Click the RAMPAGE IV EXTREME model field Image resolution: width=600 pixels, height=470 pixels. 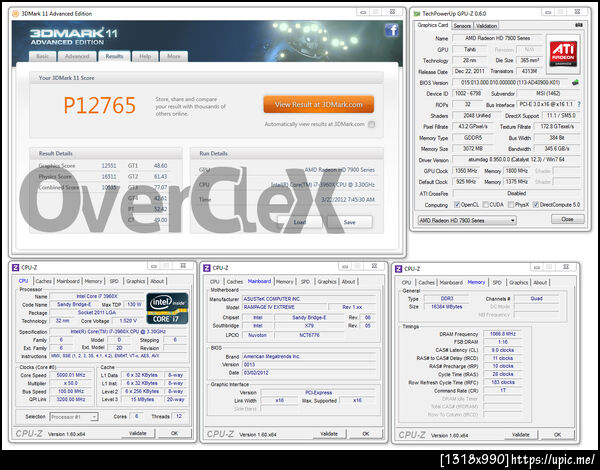pos(285,307)
